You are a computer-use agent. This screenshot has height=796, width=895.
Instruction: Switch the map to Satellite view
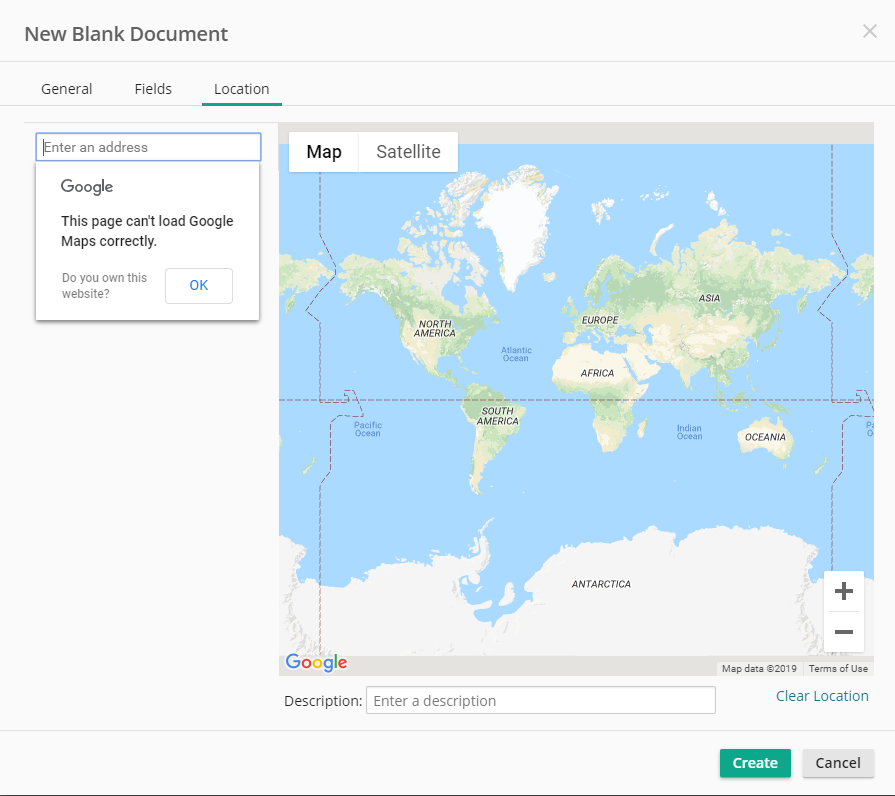[x=408, y=152]
